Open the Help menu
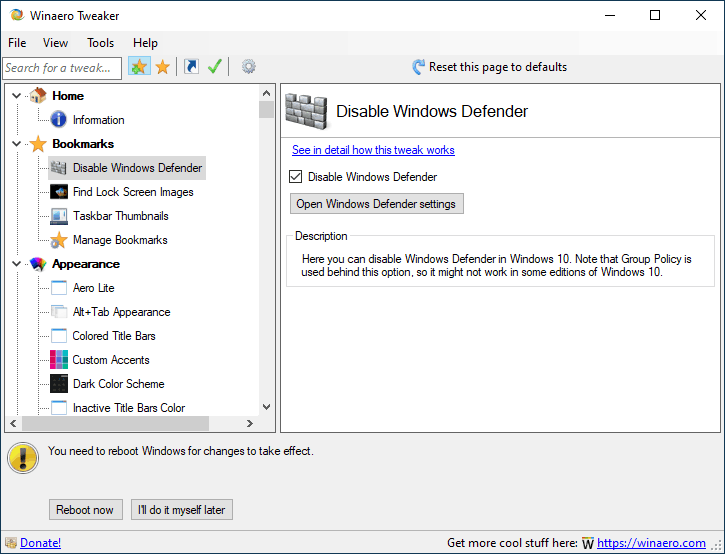Viewport: 725px width, 554px height. [x=145, y=43]
